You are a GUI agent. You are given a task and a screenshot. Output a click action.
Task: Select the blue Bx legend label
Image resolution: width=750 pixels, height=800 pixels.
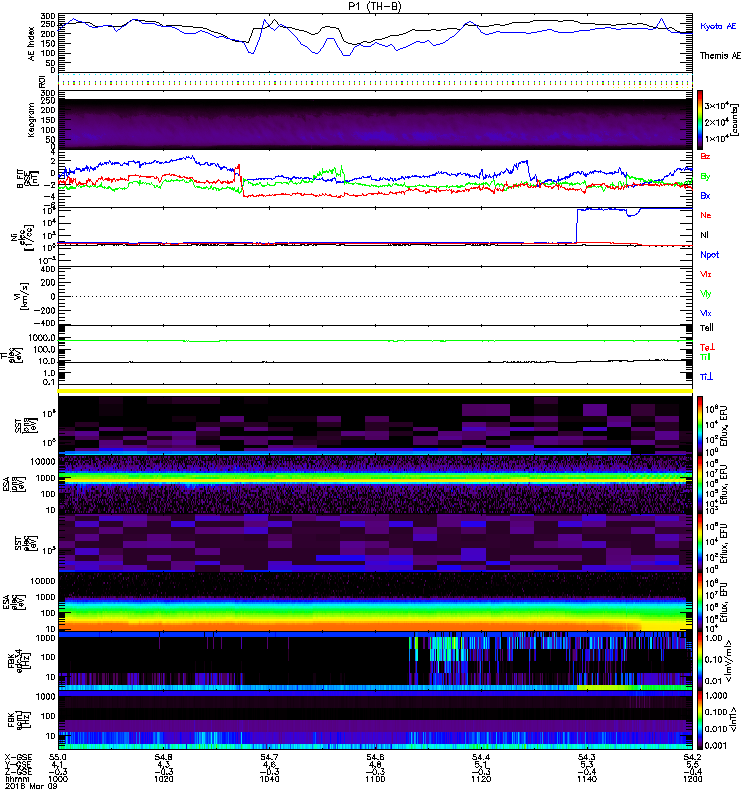tap(705, 195)
